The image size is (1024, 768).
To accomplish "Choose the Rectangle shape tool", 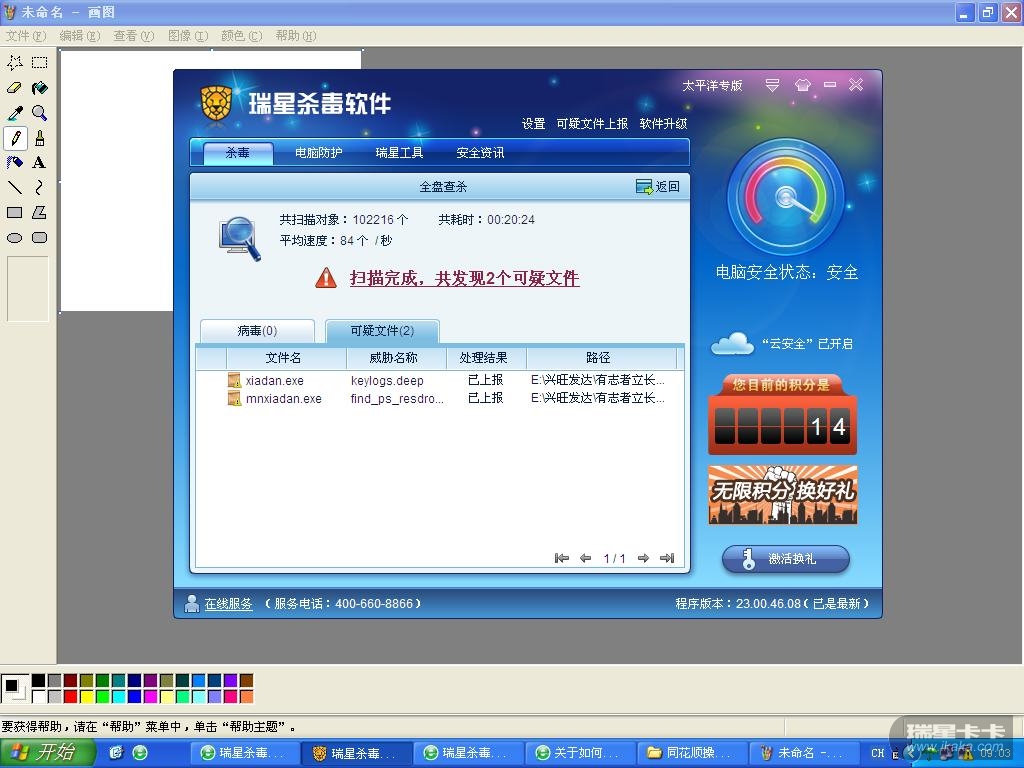I will click(14, 213).
